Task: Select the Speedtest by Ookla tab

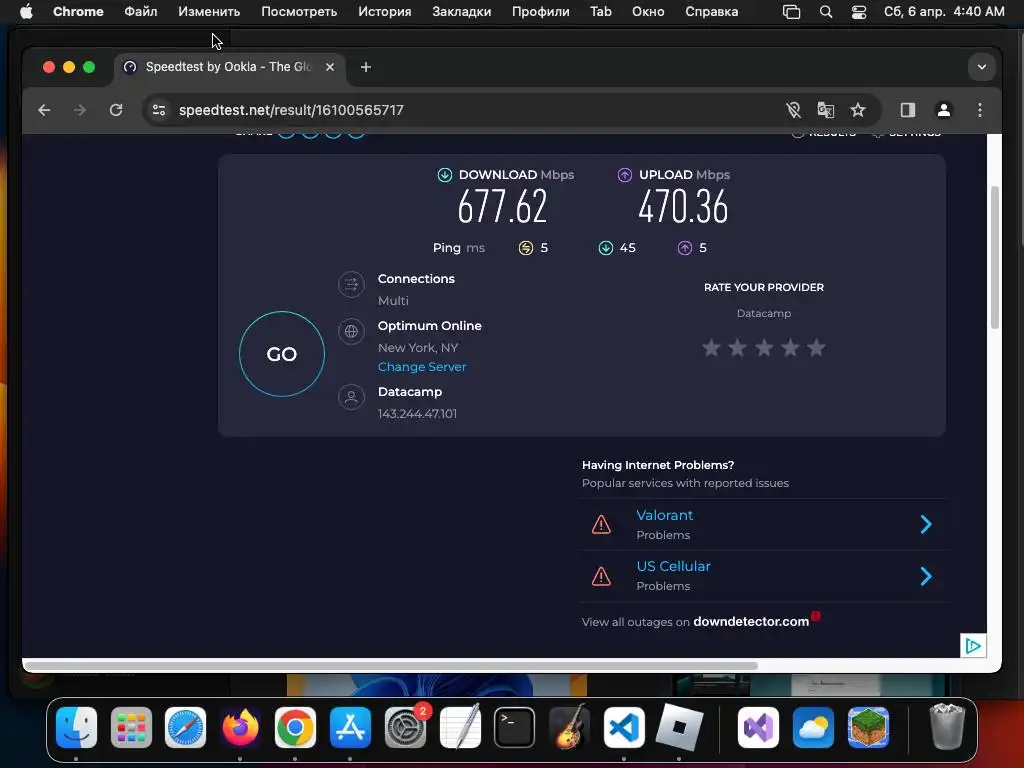Action: point(229,67)
